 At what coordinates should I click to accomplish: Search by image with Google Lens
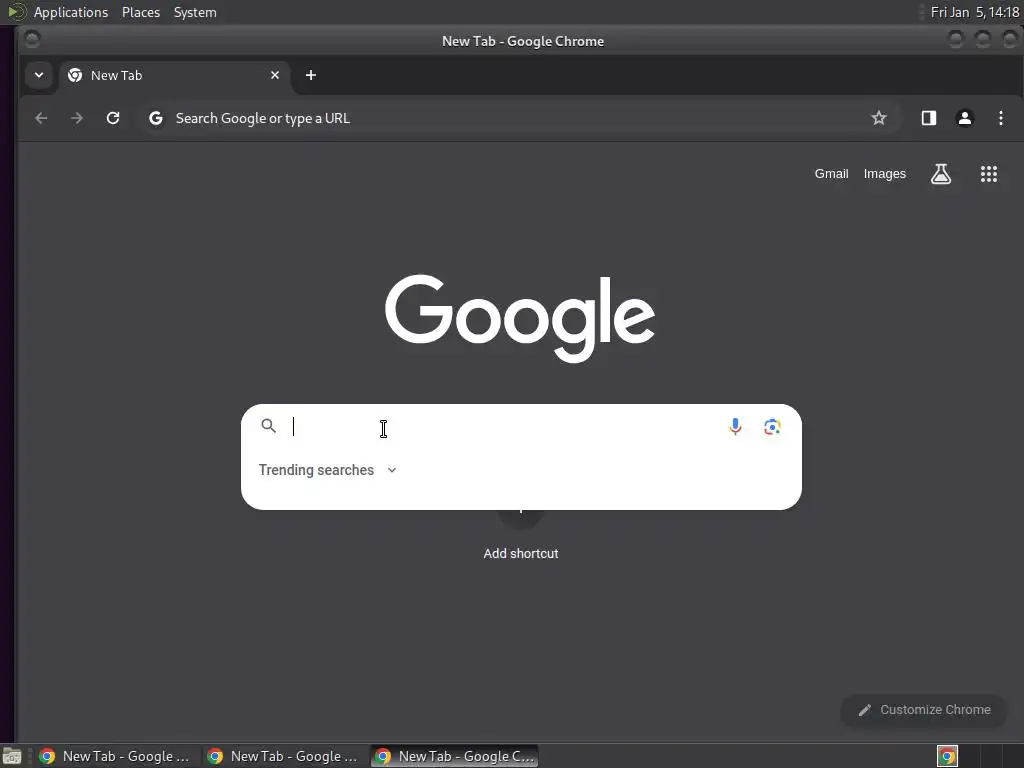click(772, 426)
